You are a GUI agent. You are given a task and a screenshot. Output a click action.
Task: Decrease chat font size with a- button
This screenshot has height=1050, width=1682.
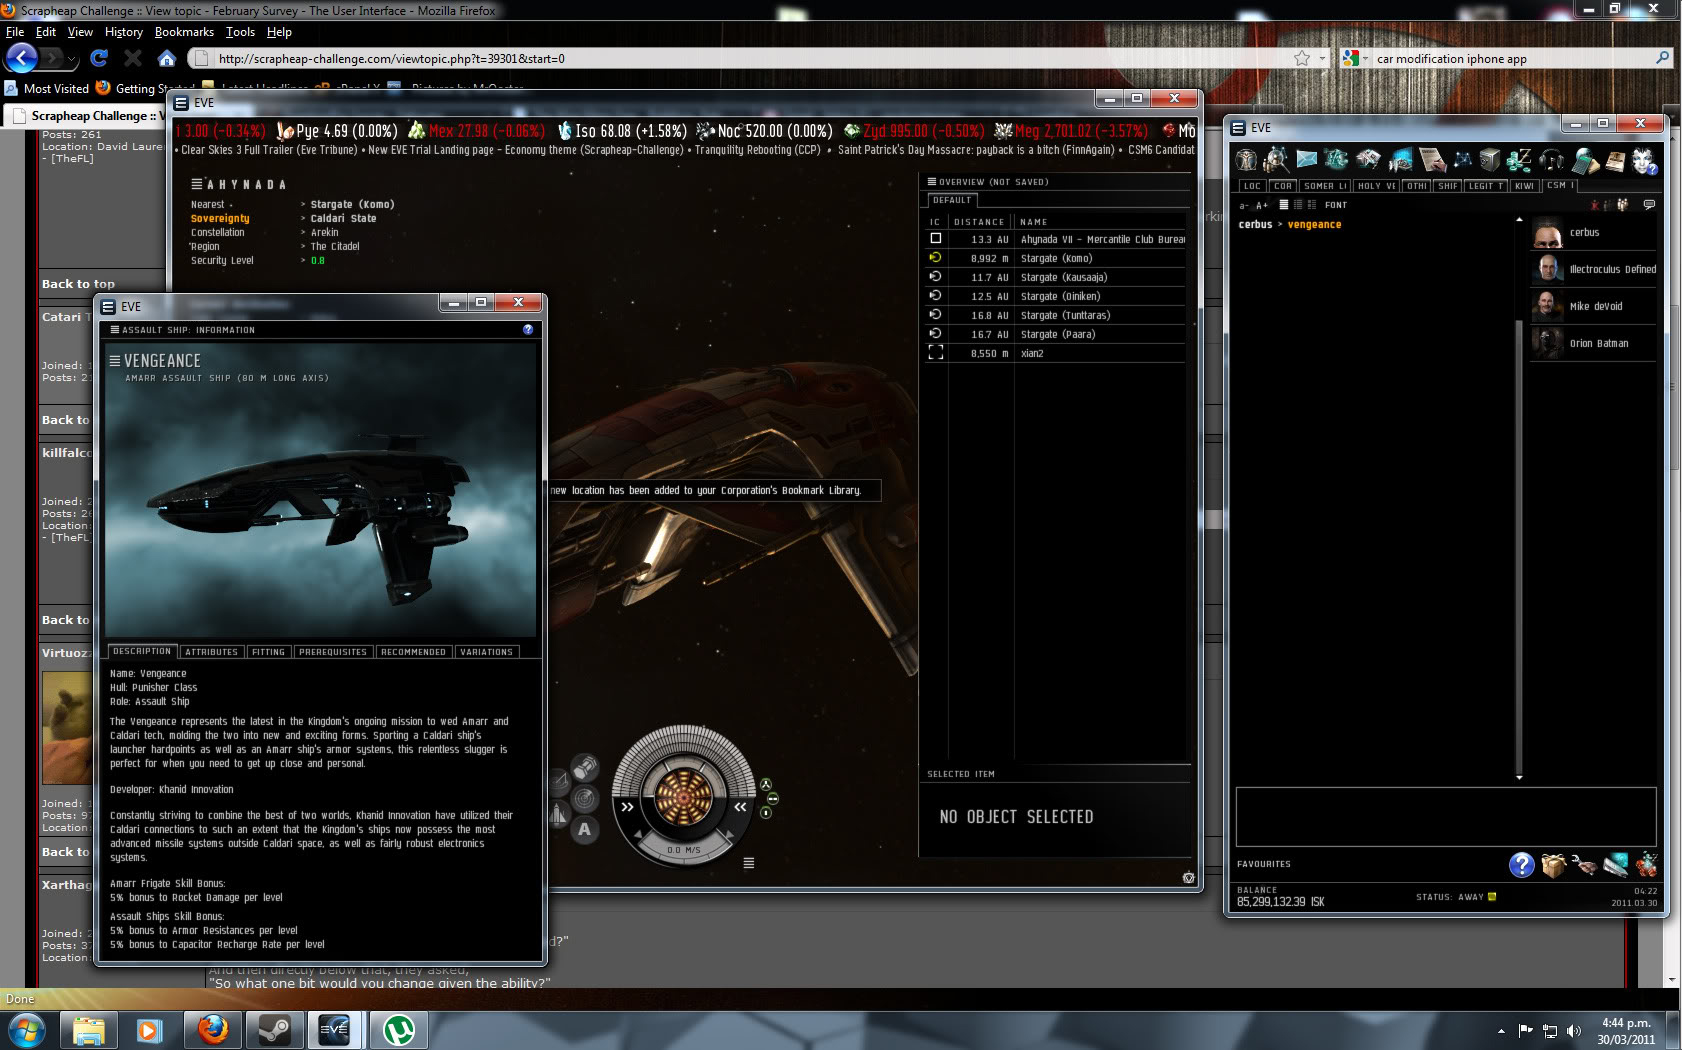coord(1244,205)
